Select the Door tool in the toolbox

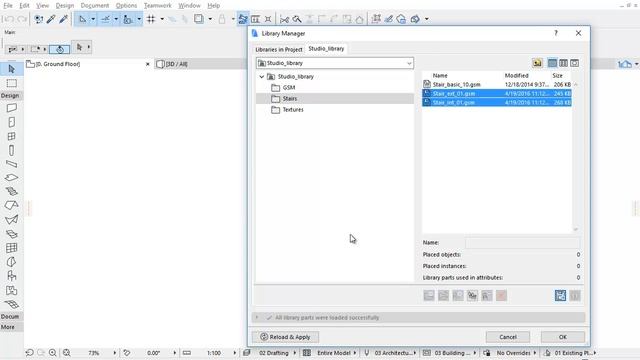pyautogui.click(x=11, y=122)
